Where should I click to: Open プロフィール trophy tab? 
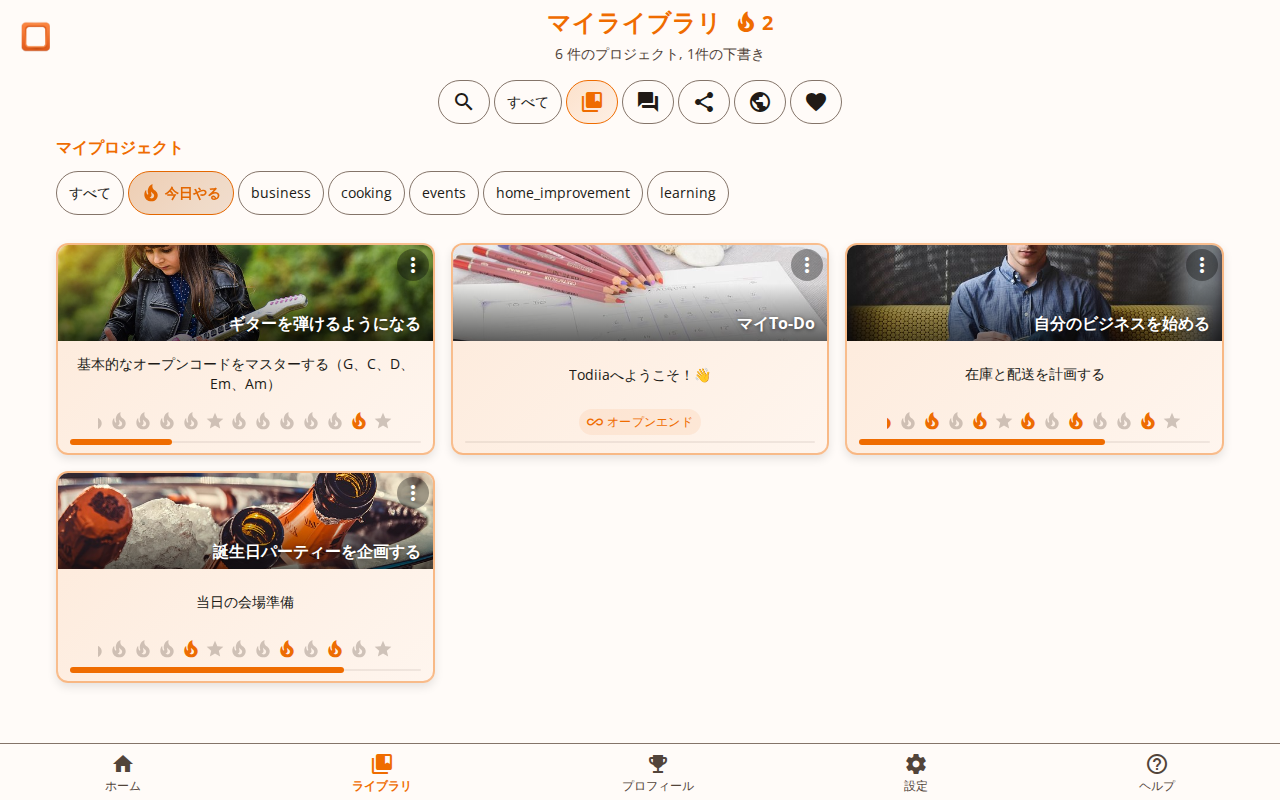[658, 772]
